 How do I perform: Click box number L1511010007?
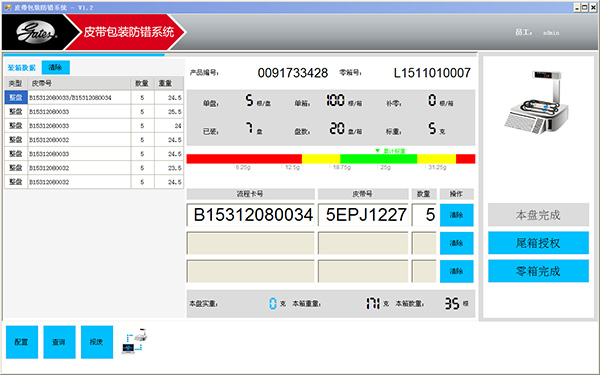(432, 73)
